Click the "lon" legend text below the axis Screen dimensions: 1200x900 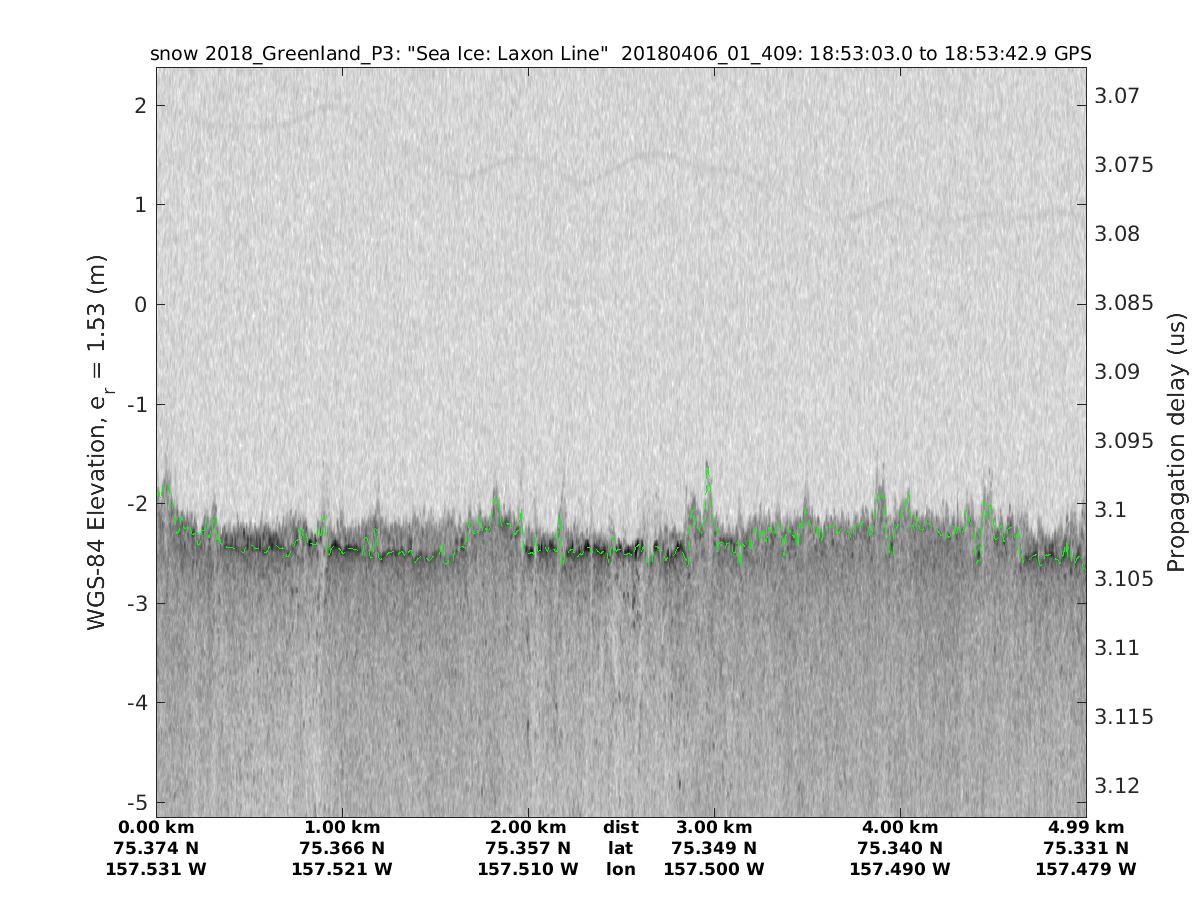620,869
